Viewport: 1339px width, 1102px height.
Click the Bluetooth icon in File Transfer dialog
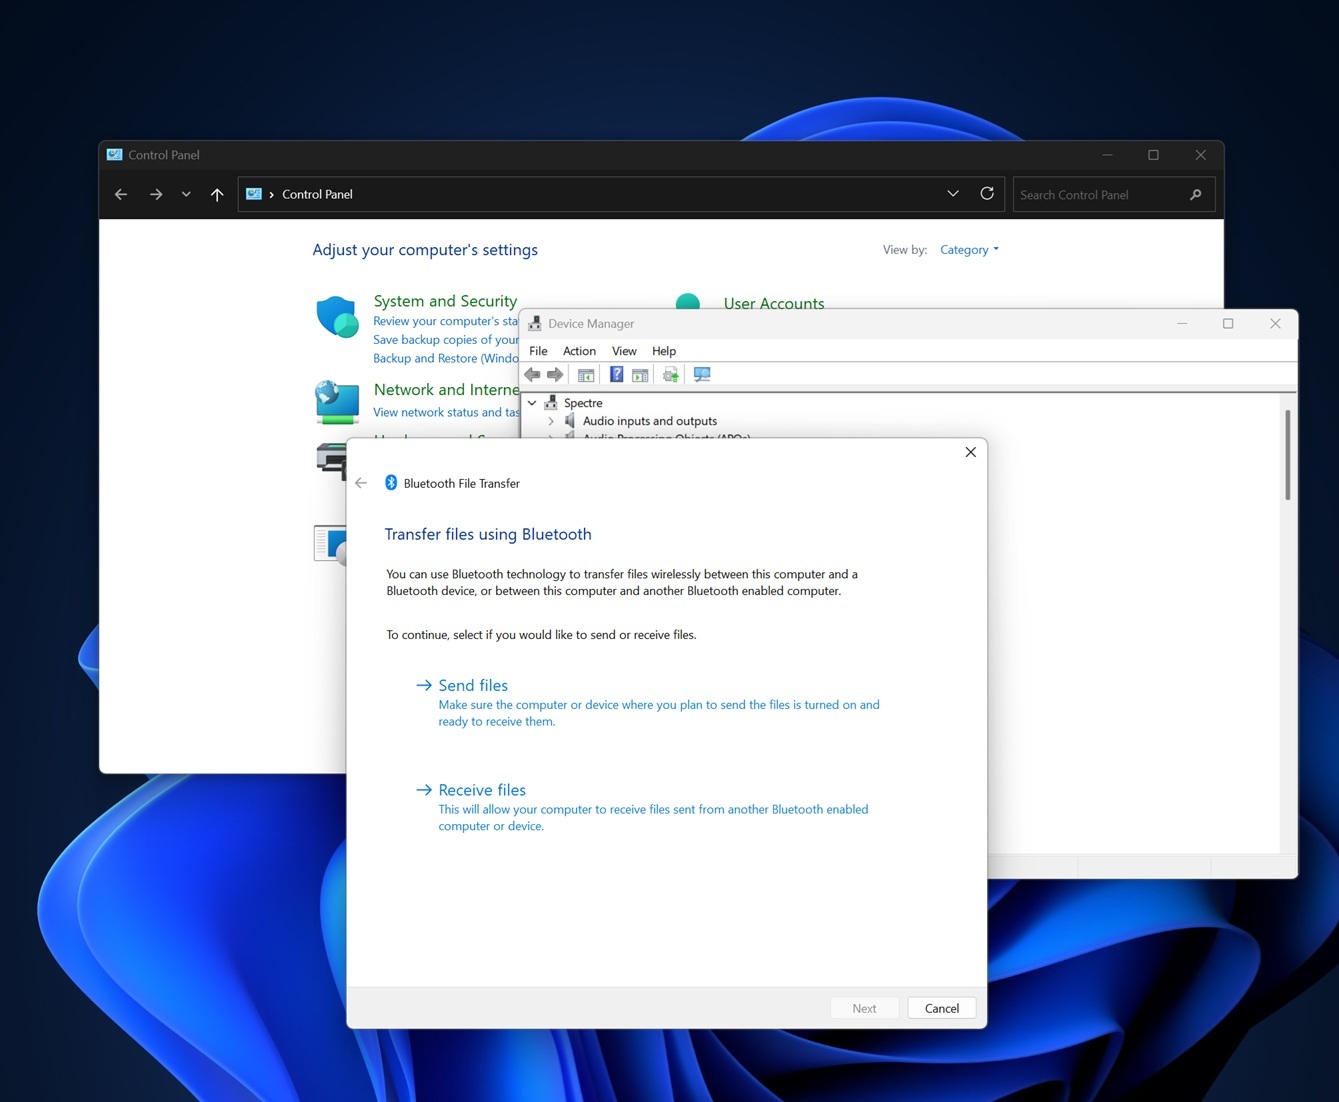[391, 482]
